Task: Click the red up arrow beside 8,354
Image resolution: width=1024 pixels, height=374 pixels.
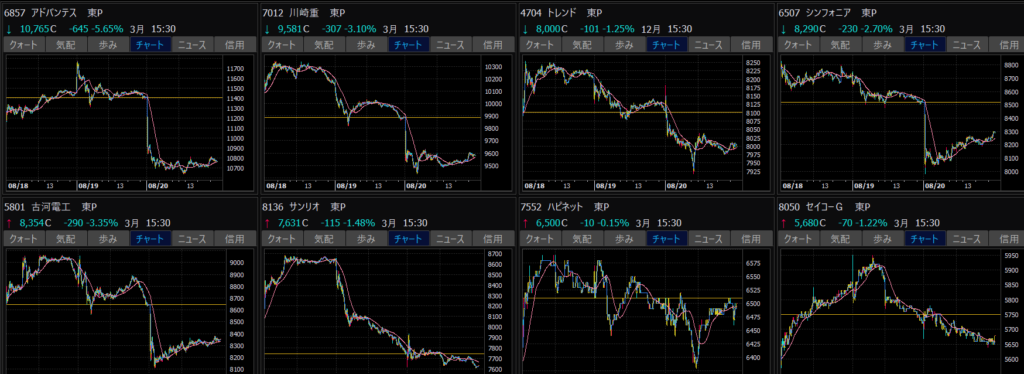Action: 9,223
